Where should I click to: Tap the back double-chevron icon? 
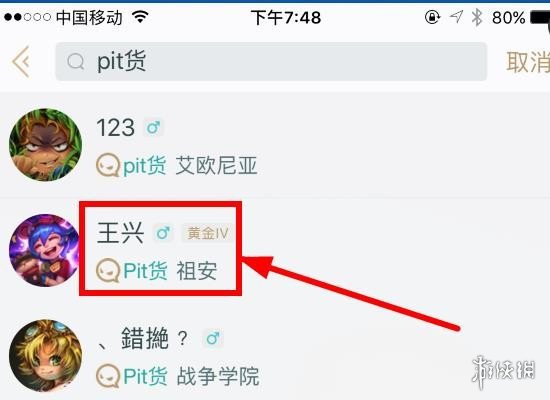pos(21,62)
